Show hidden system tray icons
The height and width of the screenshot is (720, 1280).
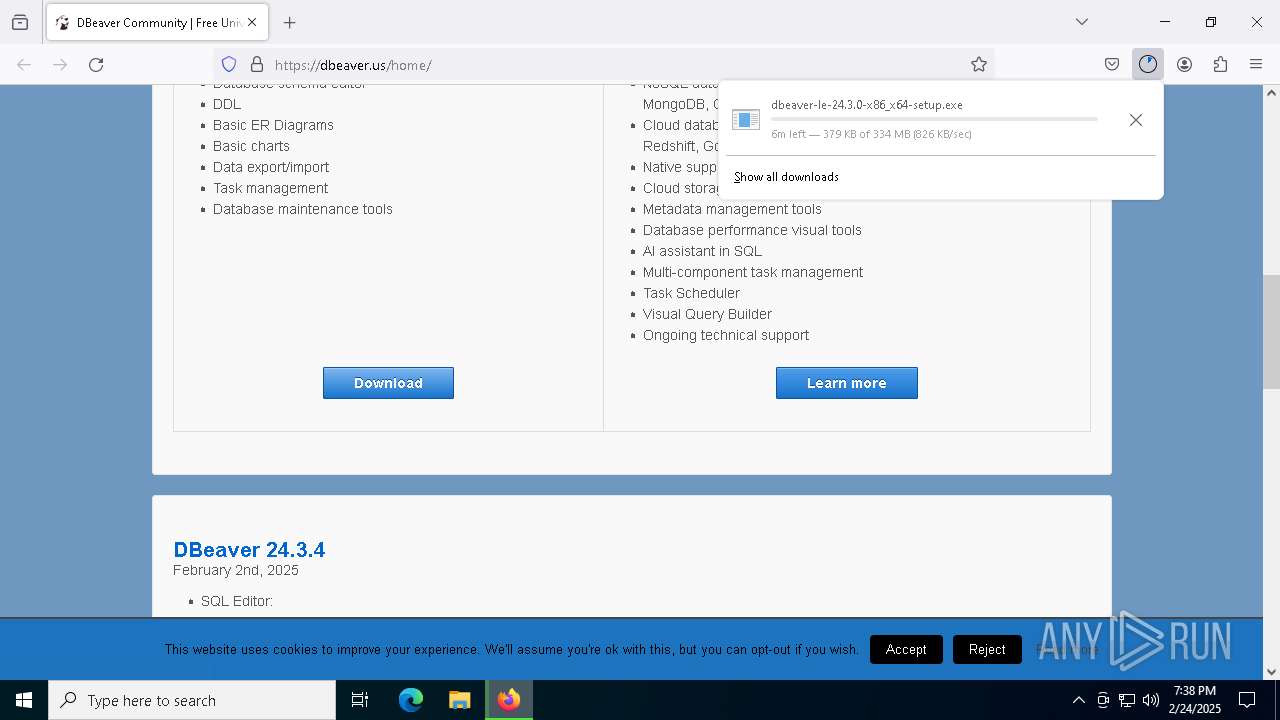coord(1078,700)
